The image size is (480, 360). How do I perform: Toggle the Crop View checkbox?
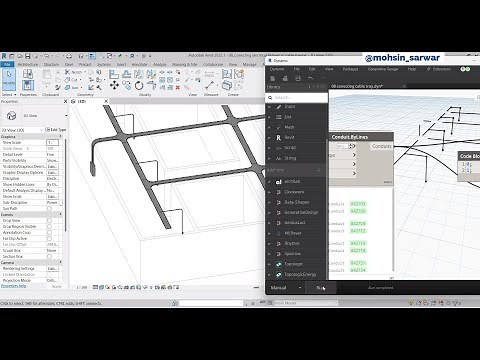click(49, 221)
